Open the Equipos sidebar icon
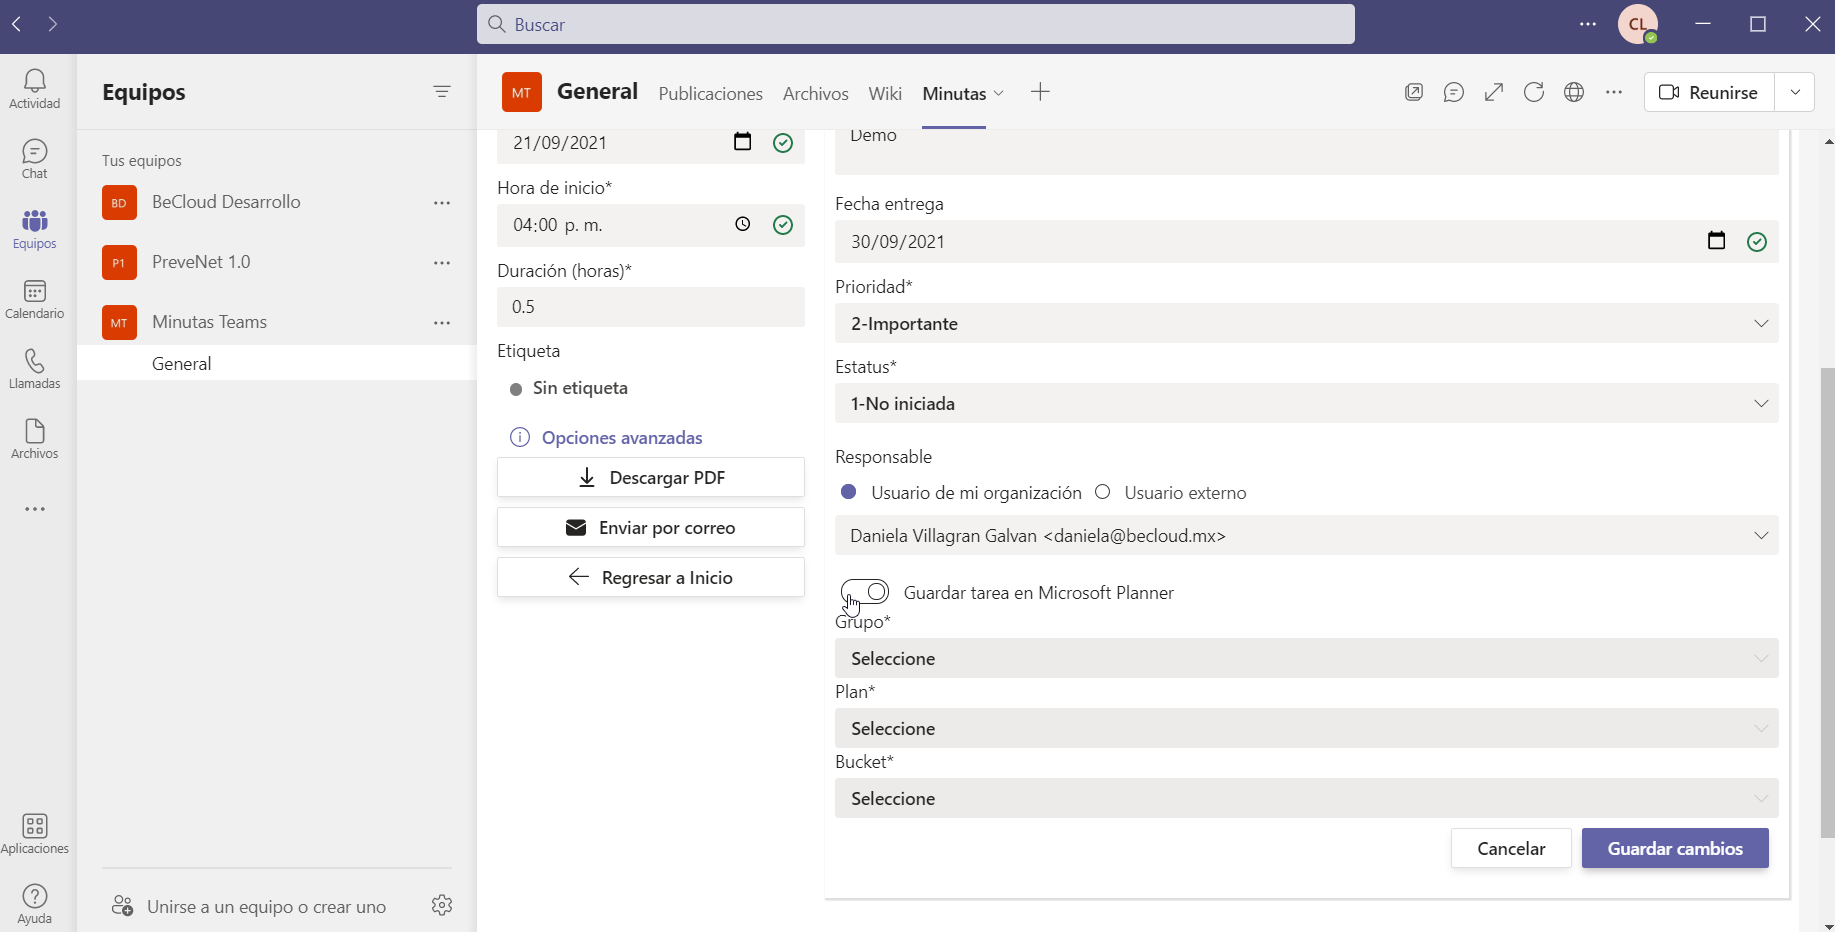The image size is (1835, 932). point(35,229)
